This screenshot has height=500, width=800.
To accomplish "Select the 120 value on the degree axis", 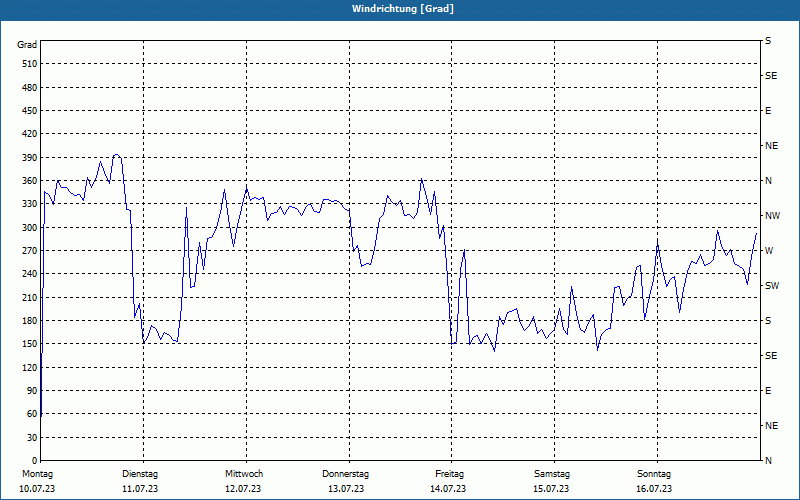I will (30, 367).
